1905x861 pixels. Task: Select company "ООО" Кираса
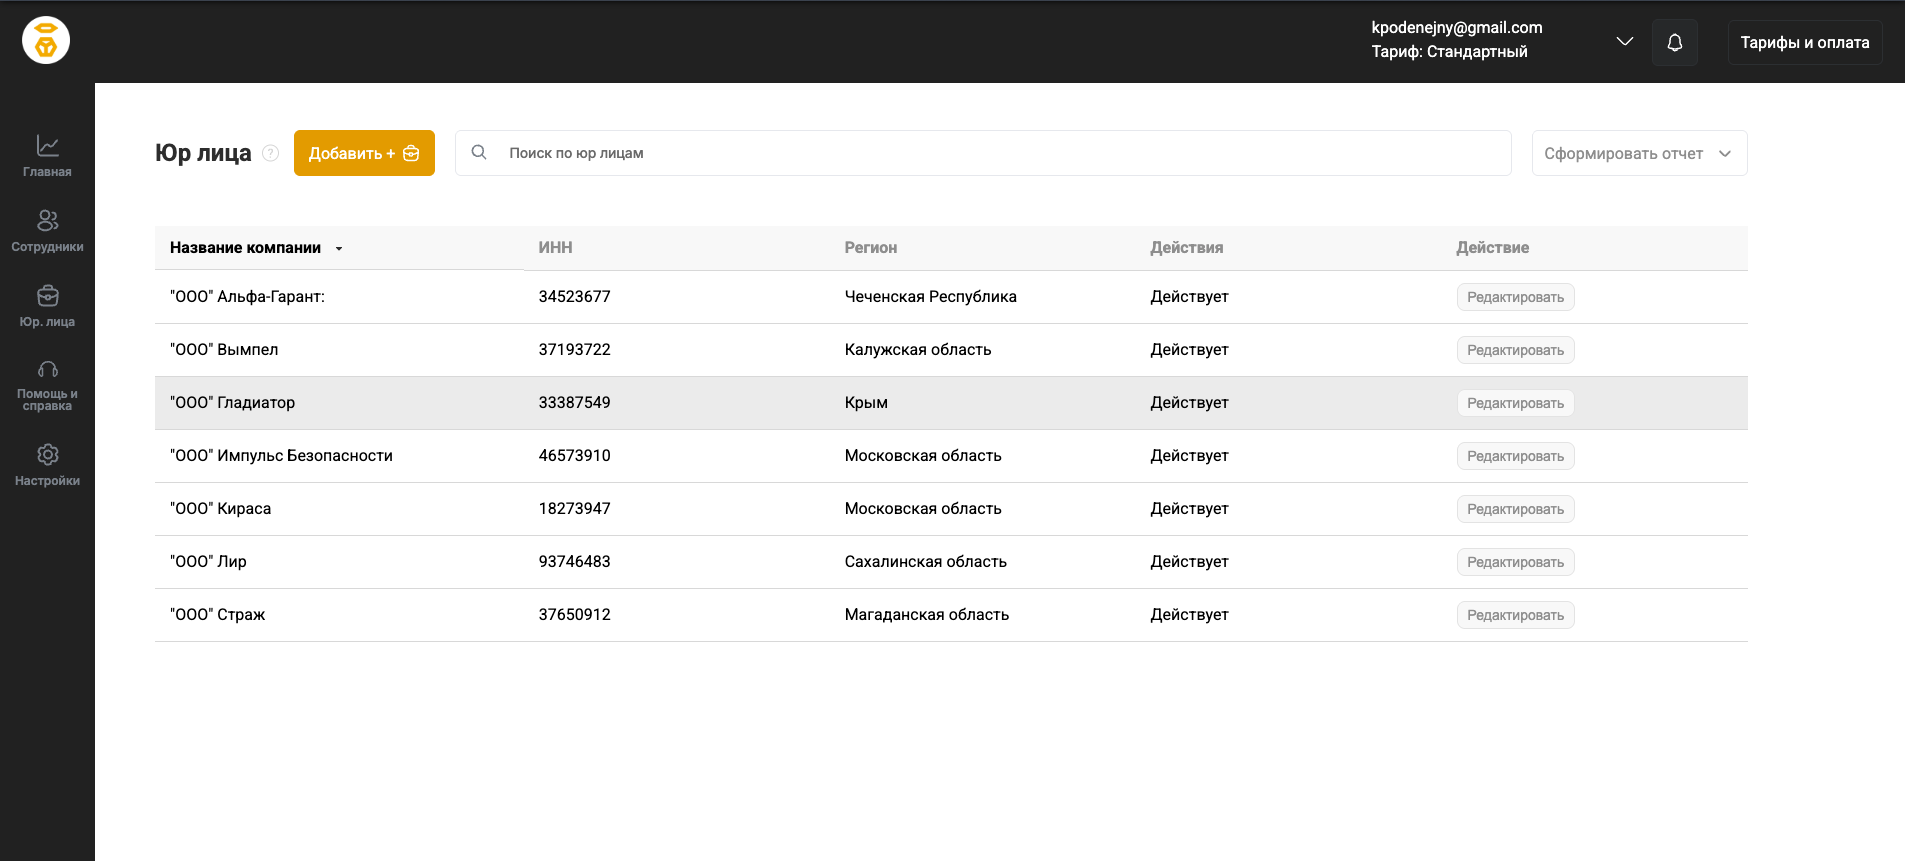pos(220,509)
